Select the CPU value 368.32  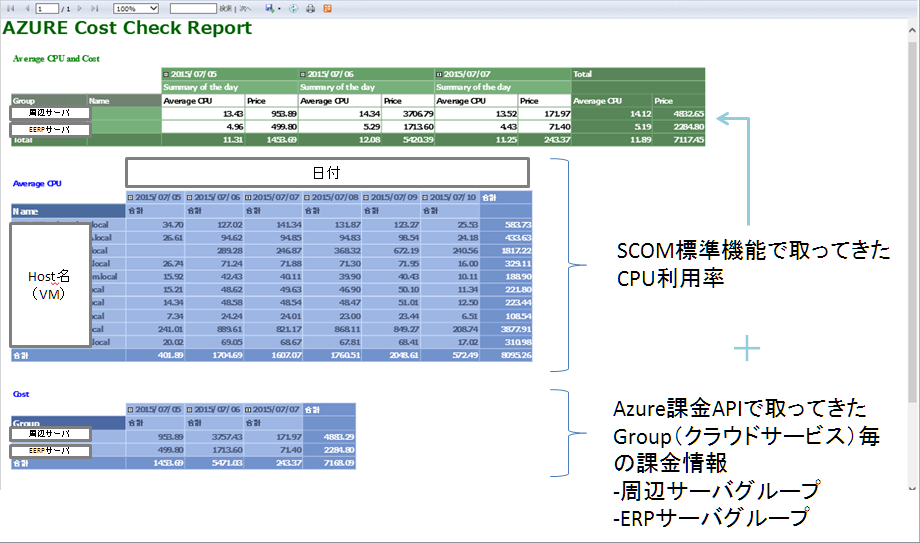347,251
